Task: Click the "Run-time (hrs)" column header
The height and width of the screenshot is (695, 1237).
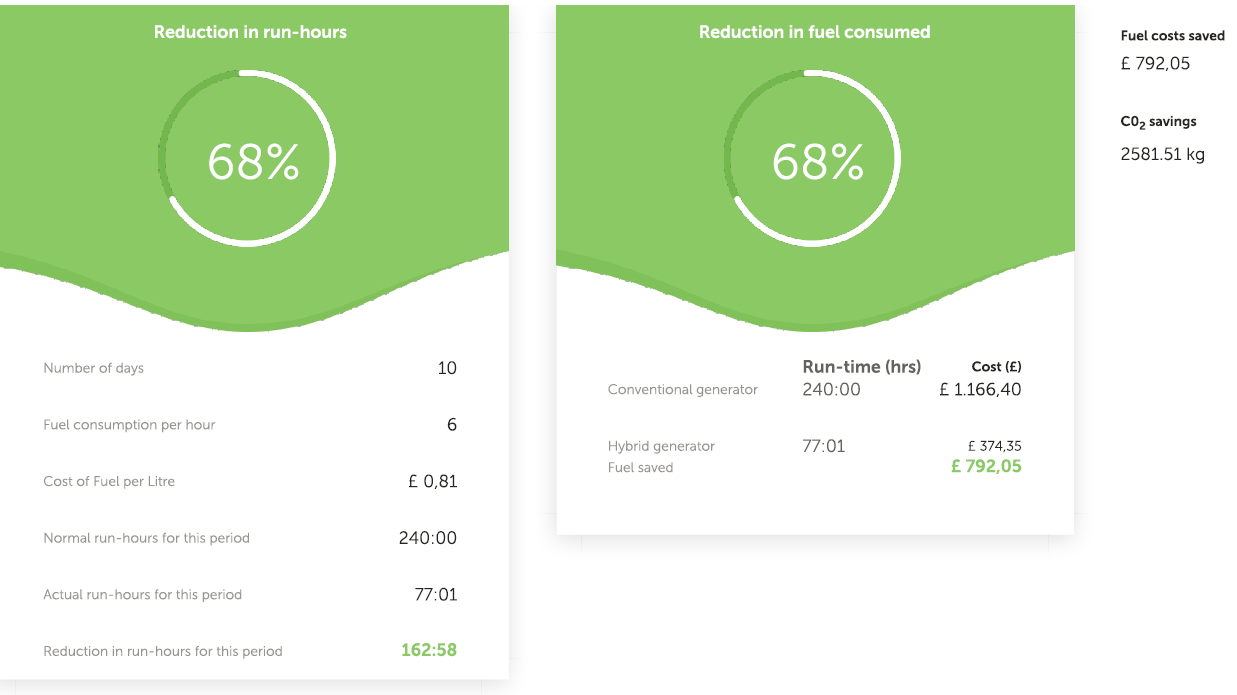Action: [x=862, y=366]
